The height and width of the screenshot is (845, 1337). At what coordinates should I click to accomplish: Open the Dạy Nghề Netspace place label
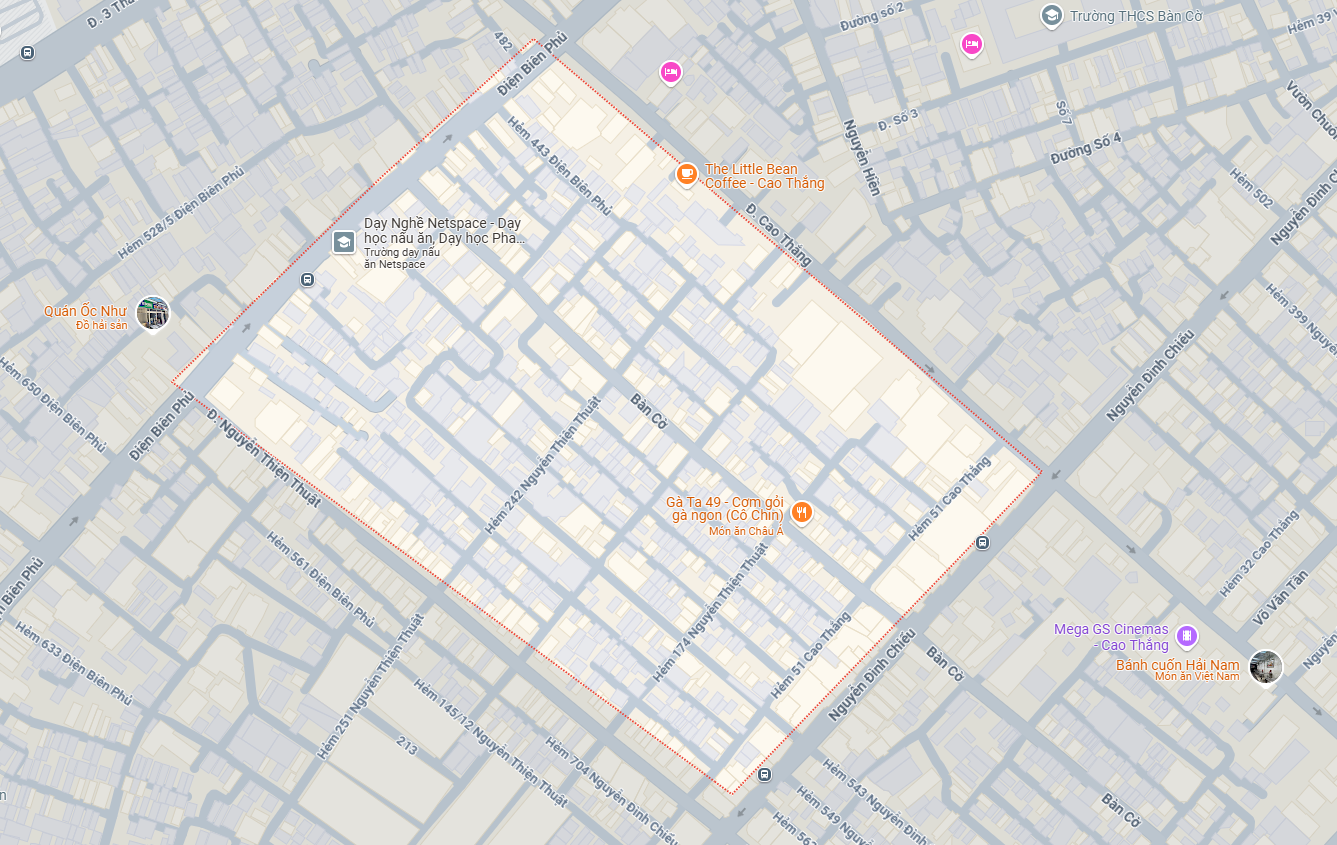pos(443,231)
